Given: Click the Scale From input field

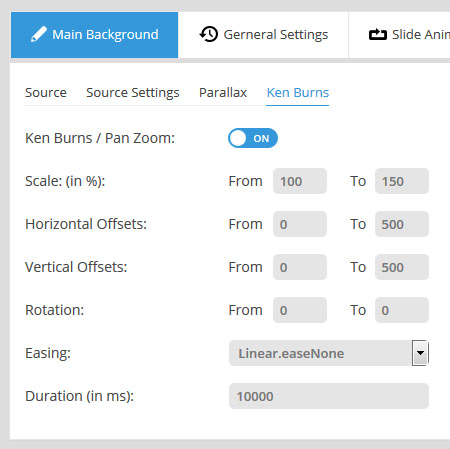Looking at the screenshot, I should point(300,181).
